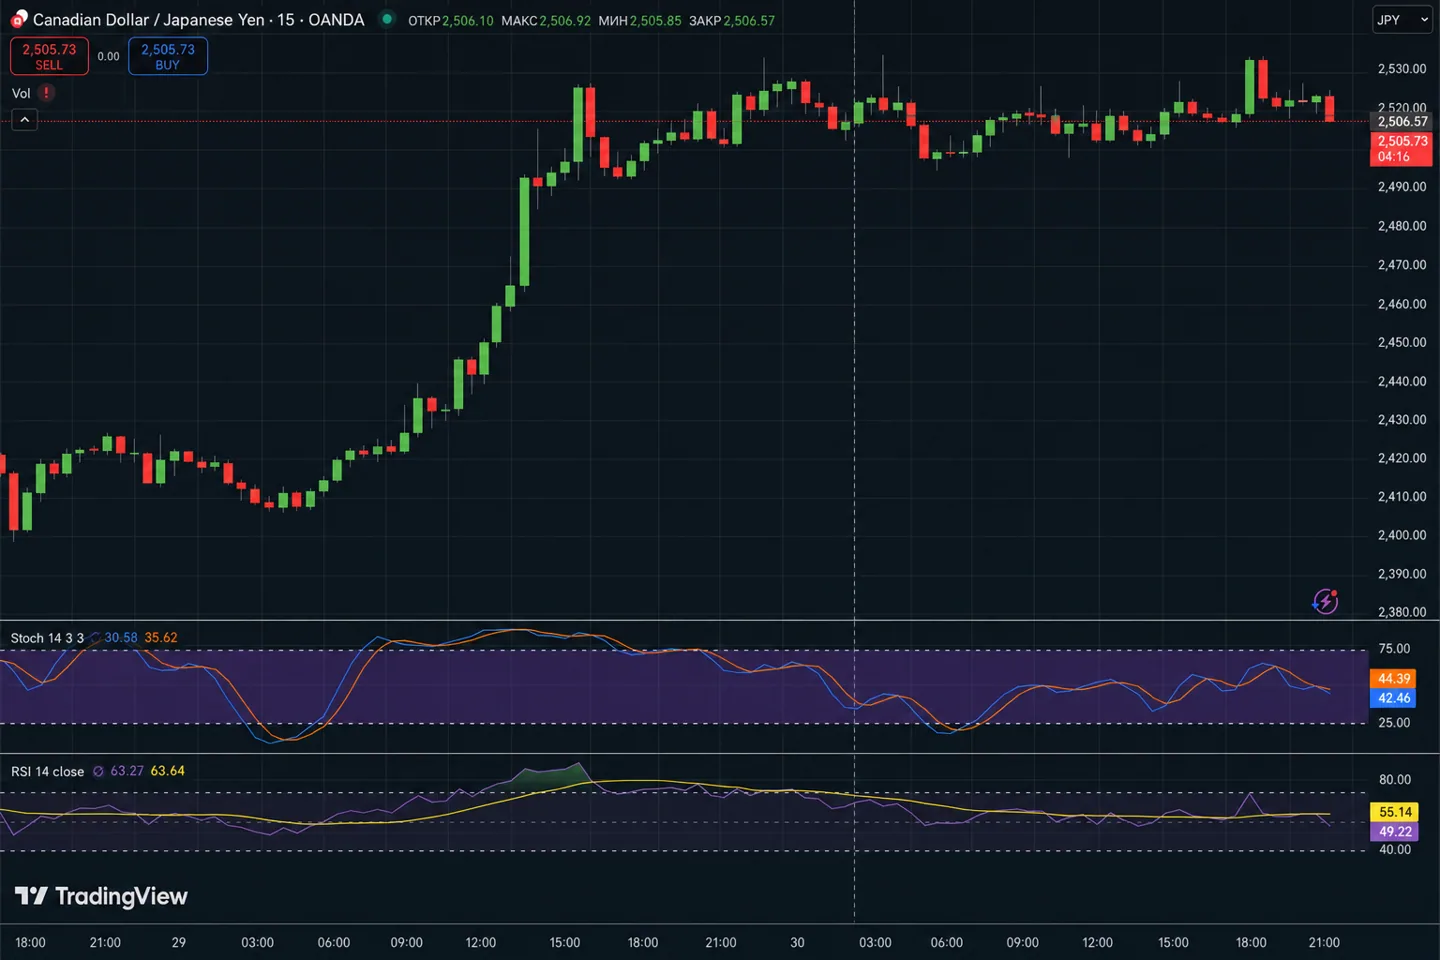Click the 80.00 RSI scale label
This screenshot has height=960, width=1440.
click(x=1394, y=779)
